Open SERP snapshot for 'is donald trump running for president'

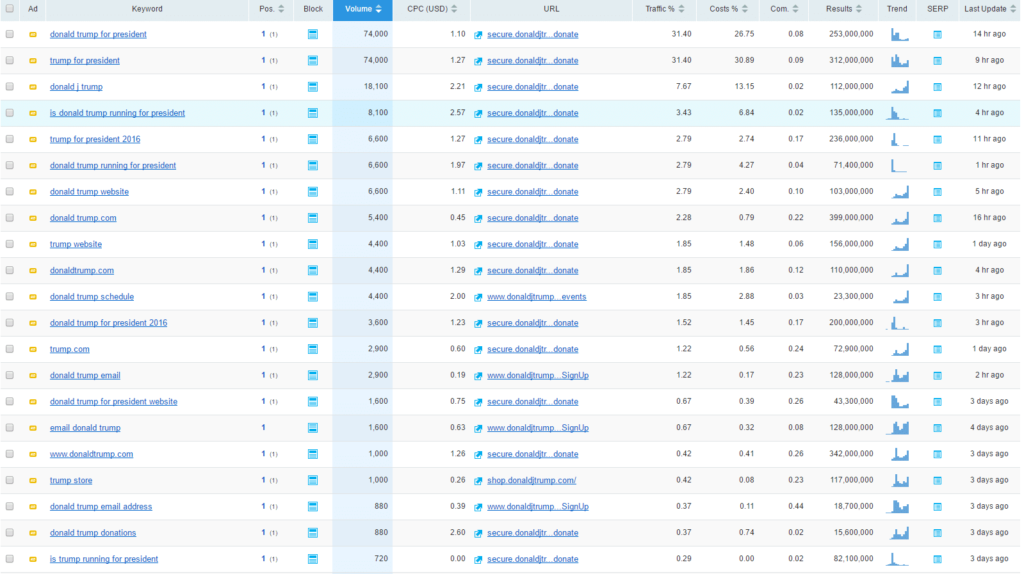click(937, 114)
